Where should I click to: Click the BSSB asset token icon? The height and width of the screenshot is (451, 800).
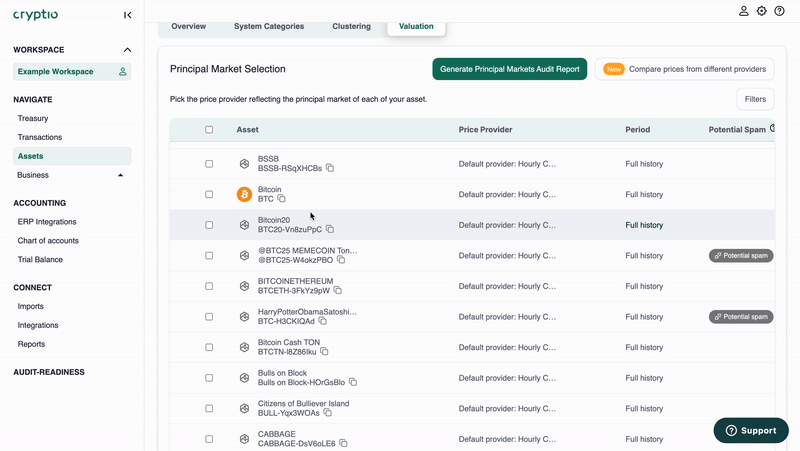coord(244,164)
